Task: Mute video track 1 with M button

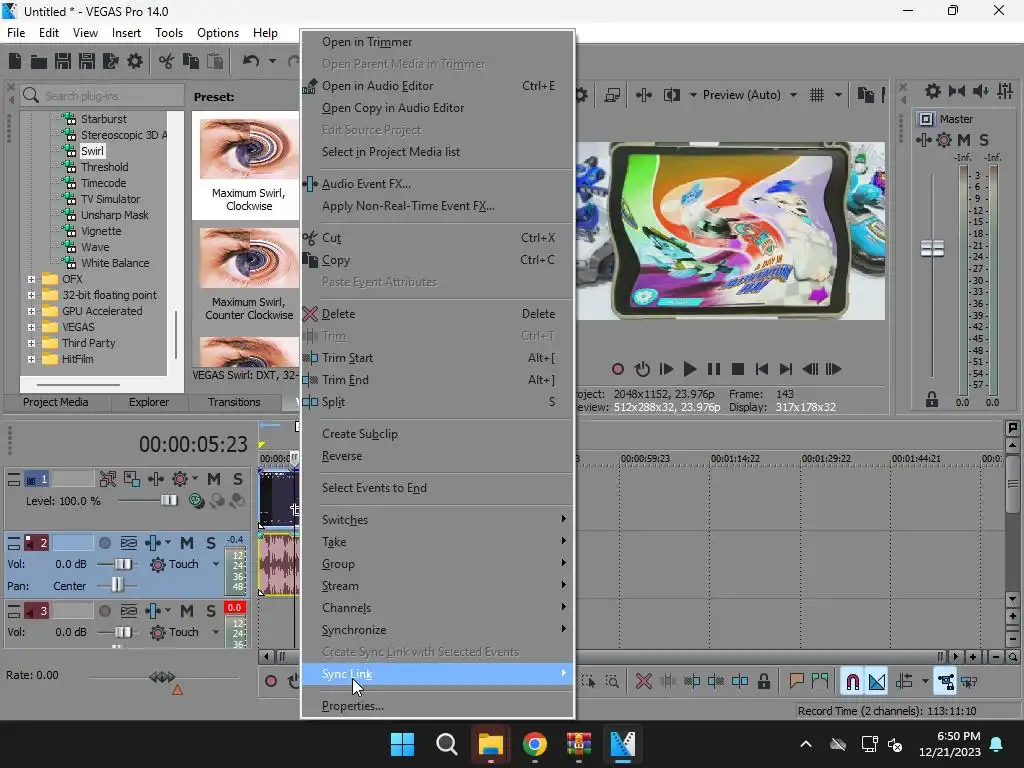Action: (214, 479)
